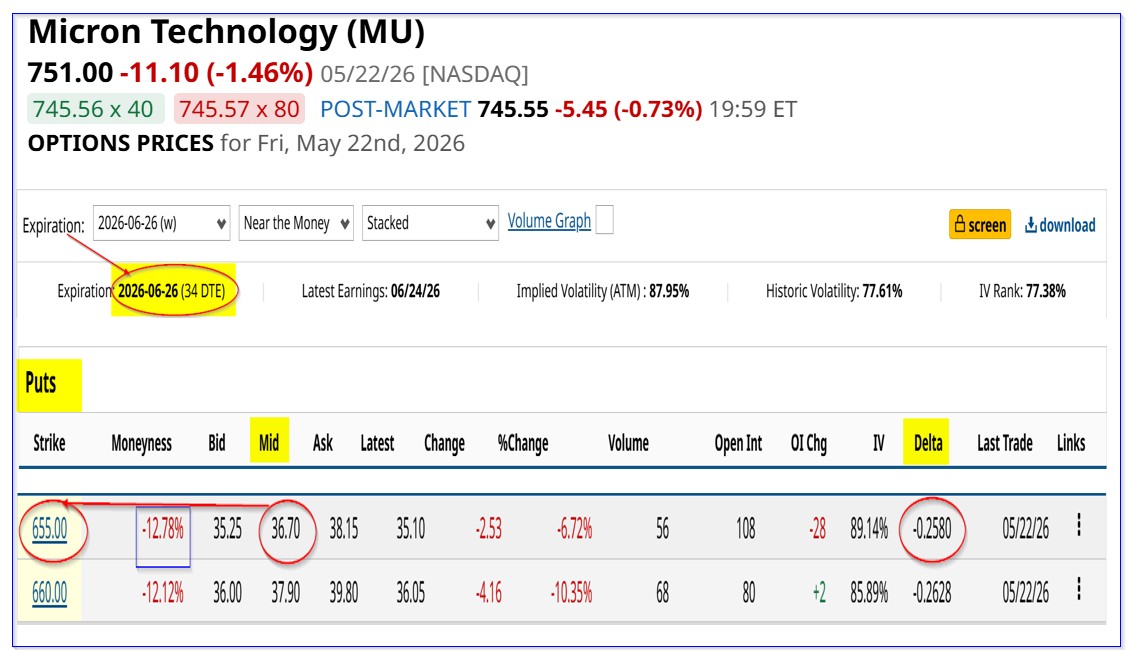
Task: Click Implied Volatility (ATM) 87.95%
Action: click(602, 291)
